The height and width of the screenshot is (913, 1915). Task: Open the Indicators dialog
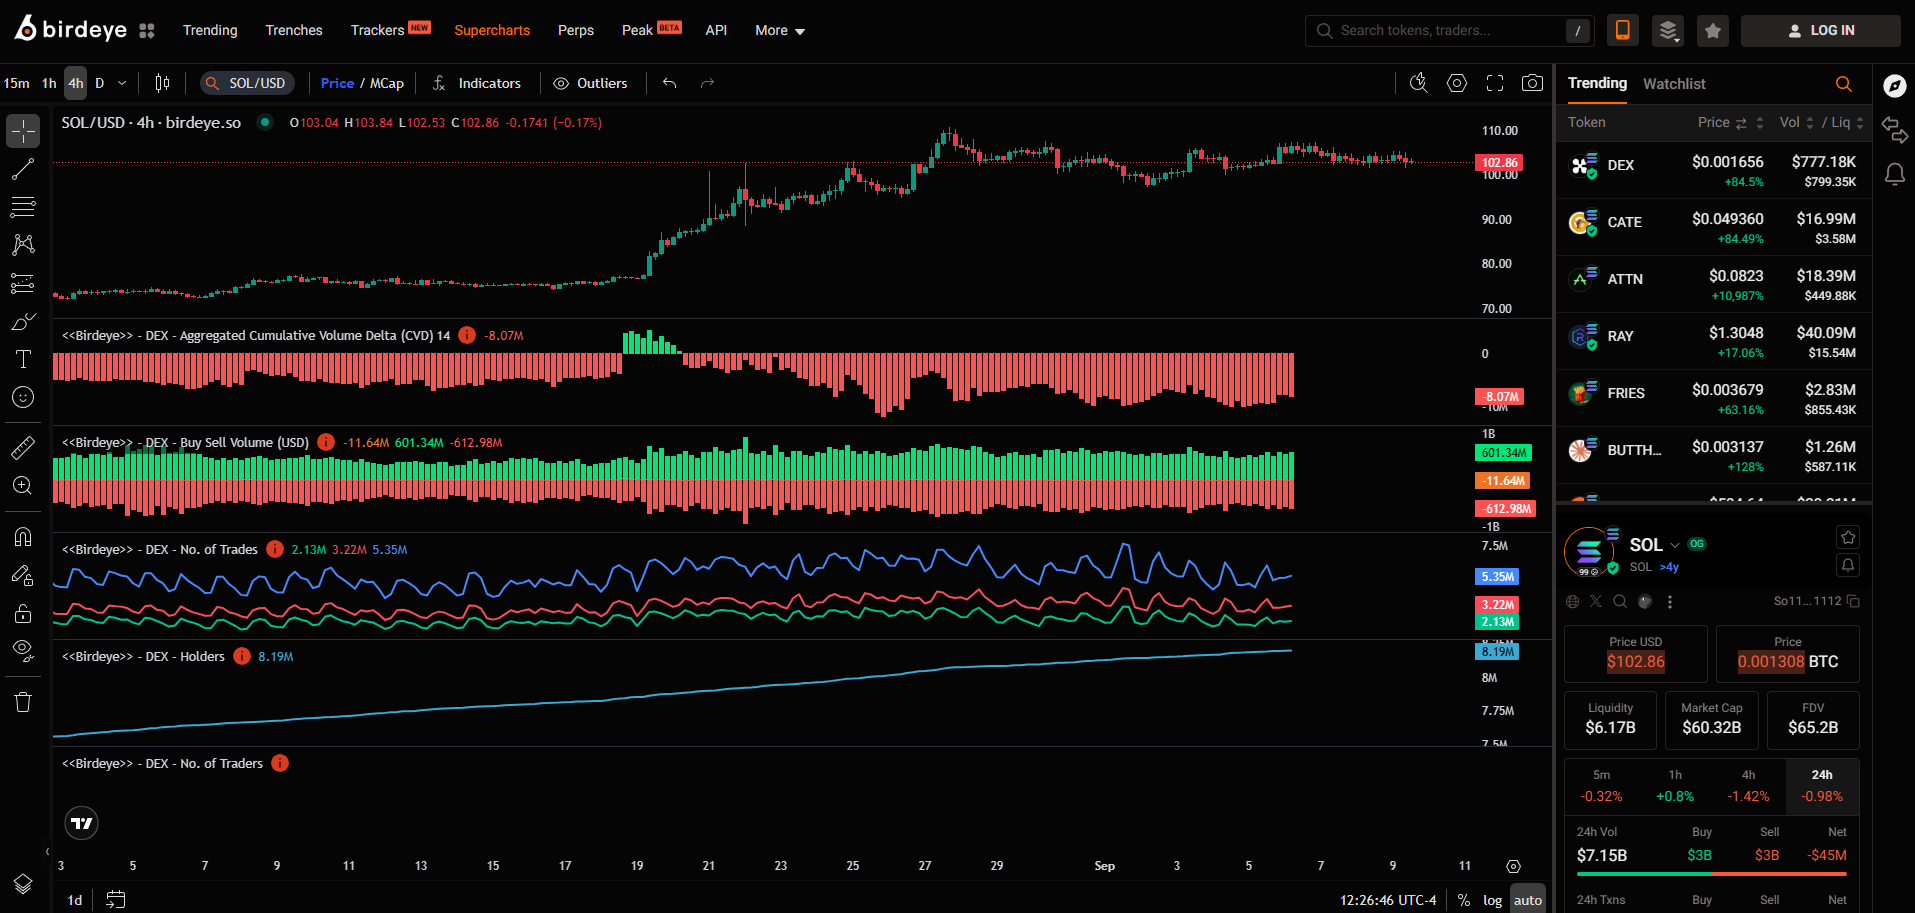pyautogui.click(x=477, y=83)
